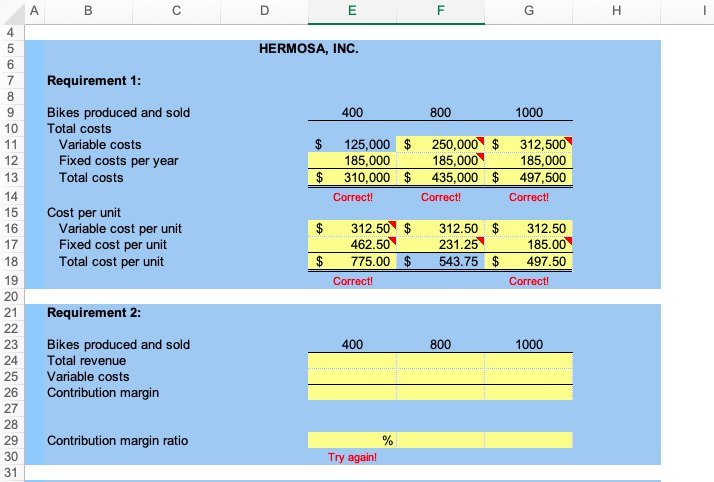Select the Requirement 1: heading
Image resolution: width=714 pixels, height=482 pixels.
coord(94,81)
